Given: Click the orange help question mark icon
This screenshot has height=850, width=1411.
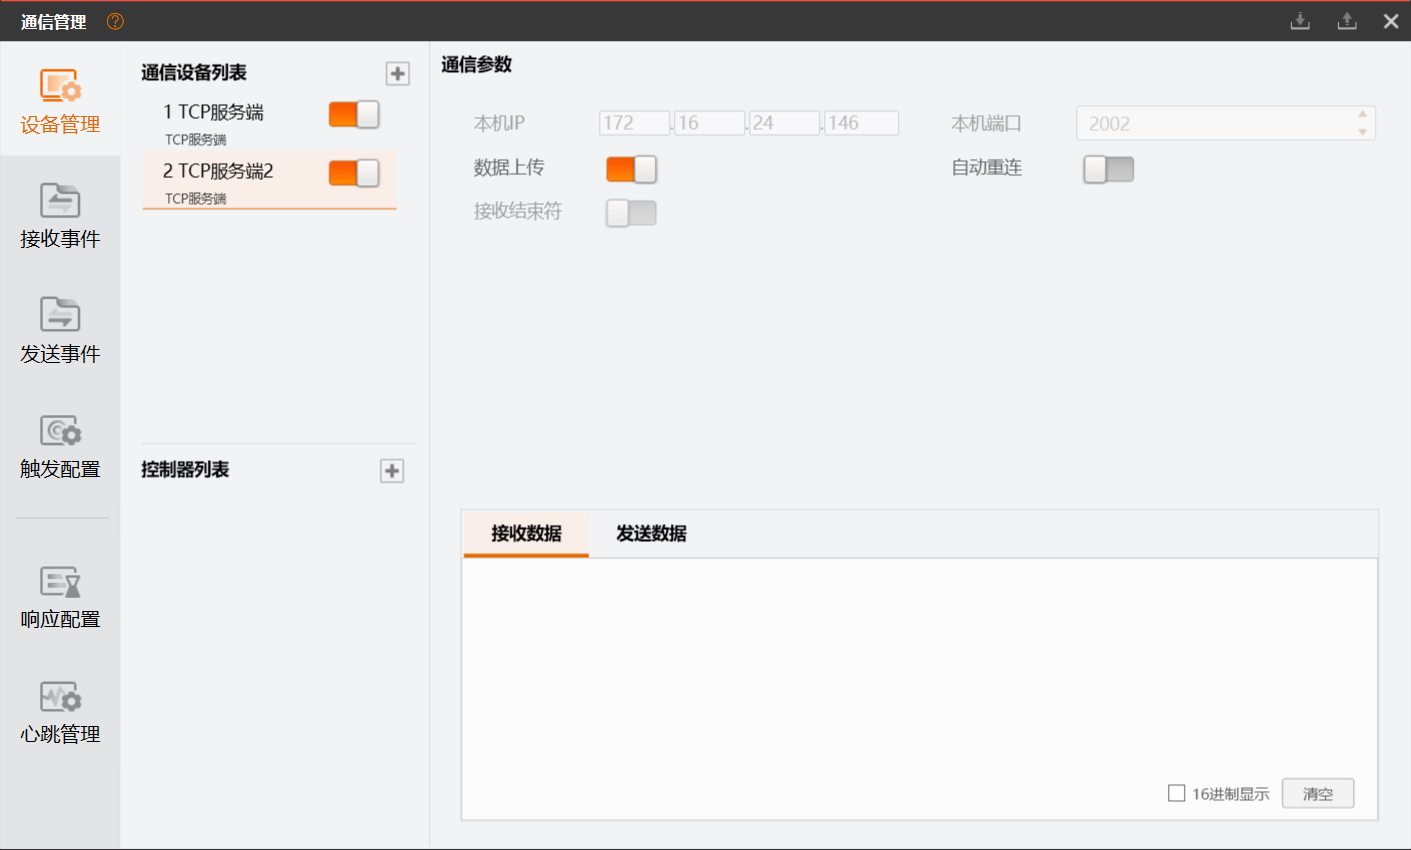Looking at the screenshot, I should [x=115, y=21].
